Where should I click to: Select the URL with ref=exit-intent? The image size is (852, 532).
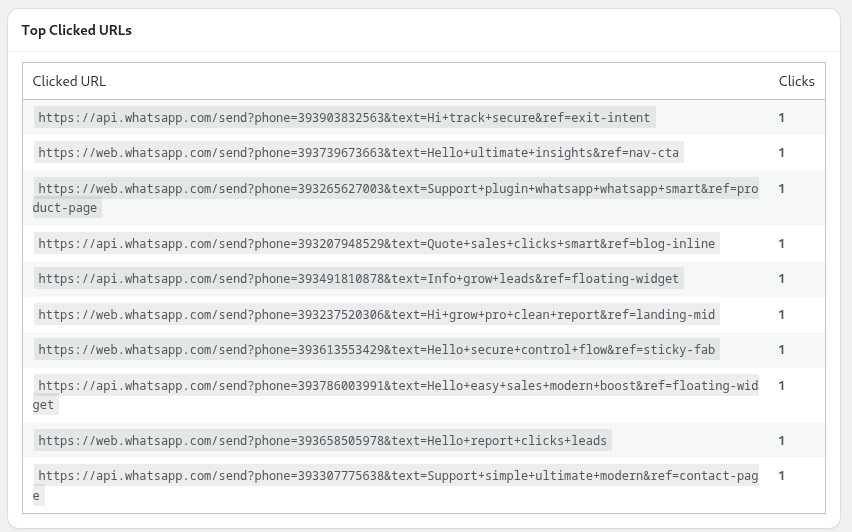(344, 118)
